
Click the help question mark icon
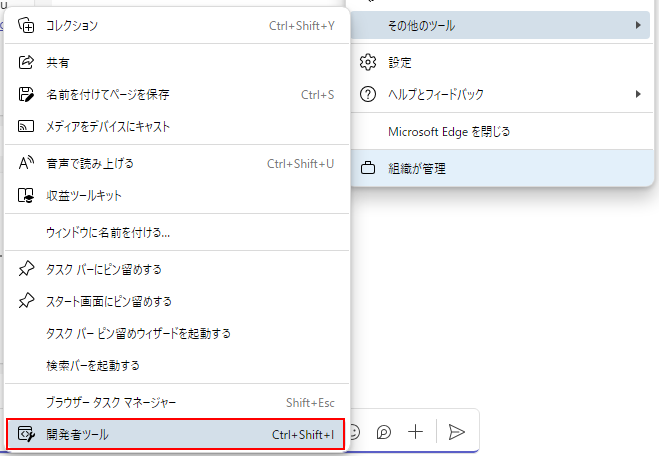[x=368, y=94]
